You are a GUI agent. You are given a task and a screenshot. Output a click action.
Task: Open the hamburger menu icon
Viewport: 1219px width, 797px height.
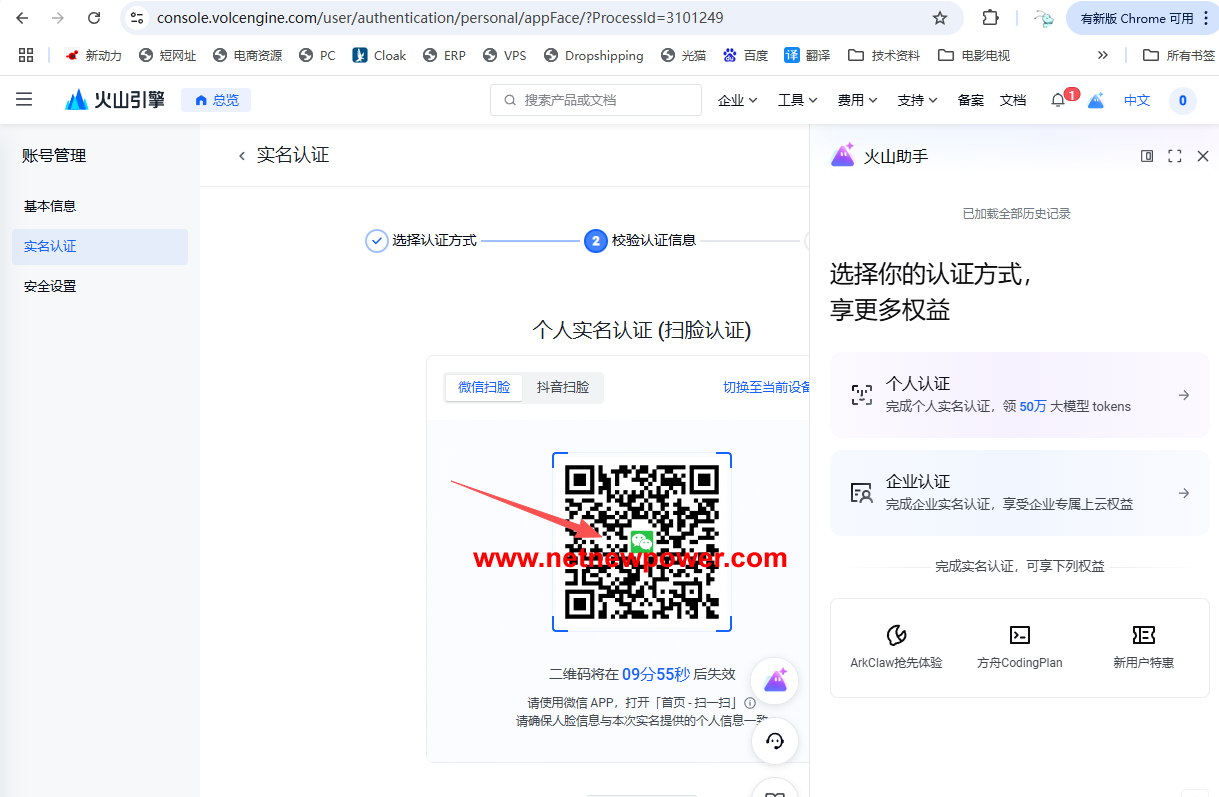pyautogui.click(x=24, y=100)
